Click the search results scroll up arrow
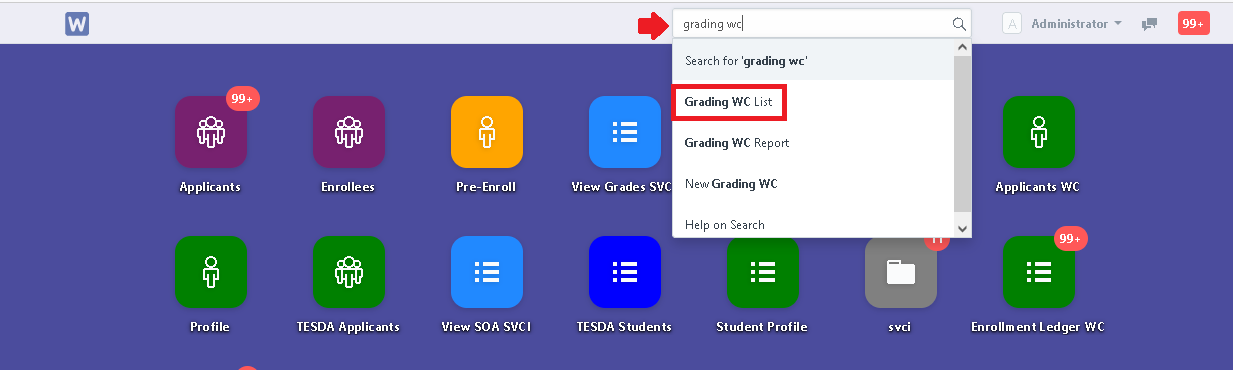The height and width of the screenshot is (370, 1233). click(x=963, y=47)
